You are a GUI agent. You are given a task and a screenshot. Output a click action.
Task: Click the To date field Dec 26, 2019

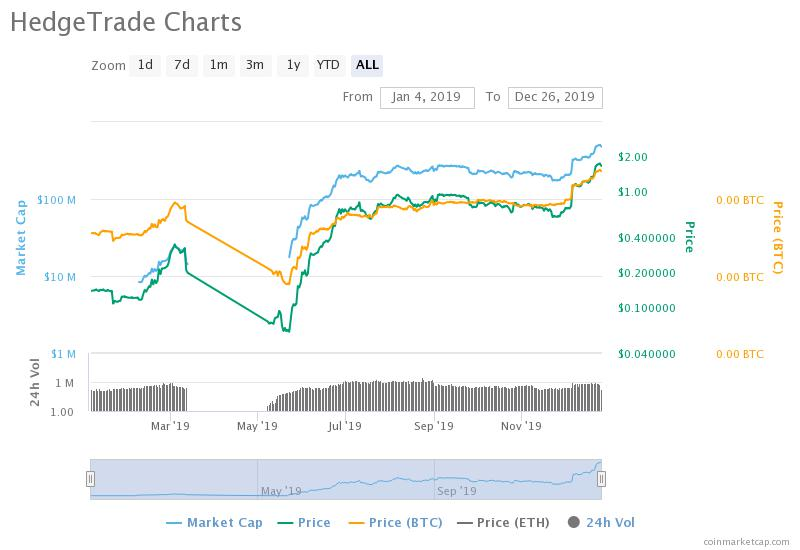click(x=555, y=97)
